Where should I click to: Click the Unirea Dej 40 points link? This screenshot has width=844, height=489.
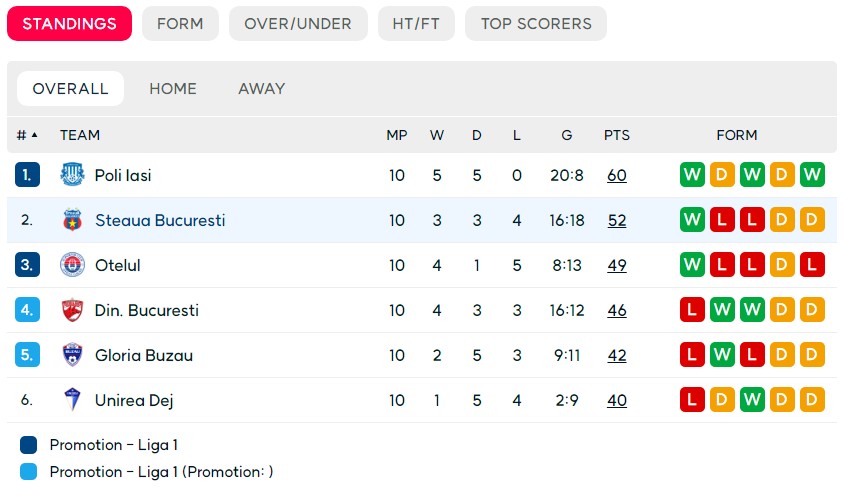(x=617, y=400)
